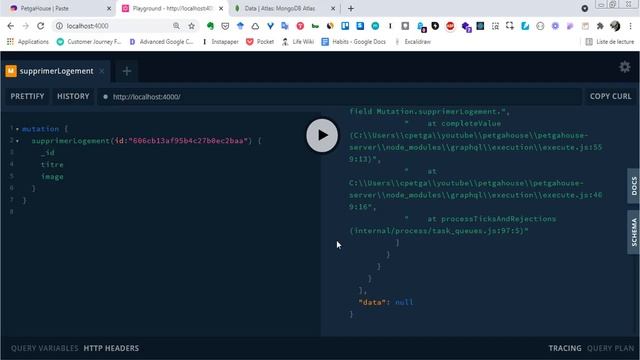This screenshot has height=360, width=640.
Task: Open the SCHEMA side panel
Action: 633,232
